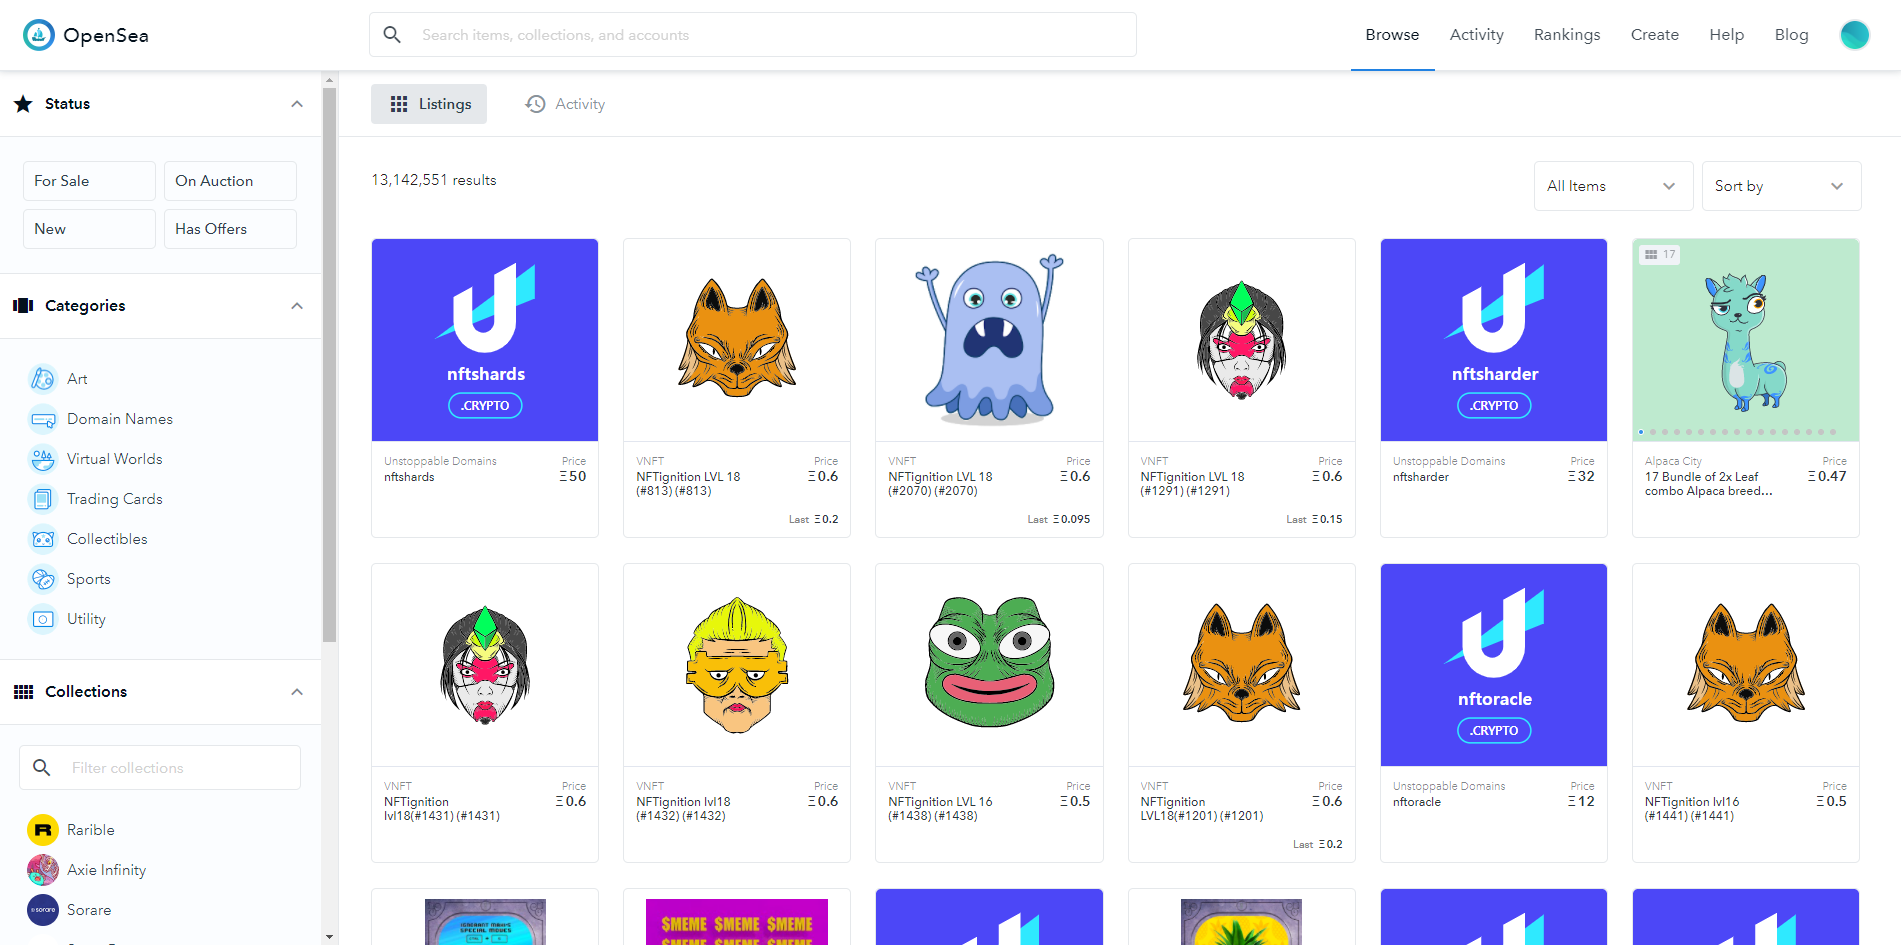Open the NFTignition #813 fox mask image
1901x945 pixels.
[737, 340]
